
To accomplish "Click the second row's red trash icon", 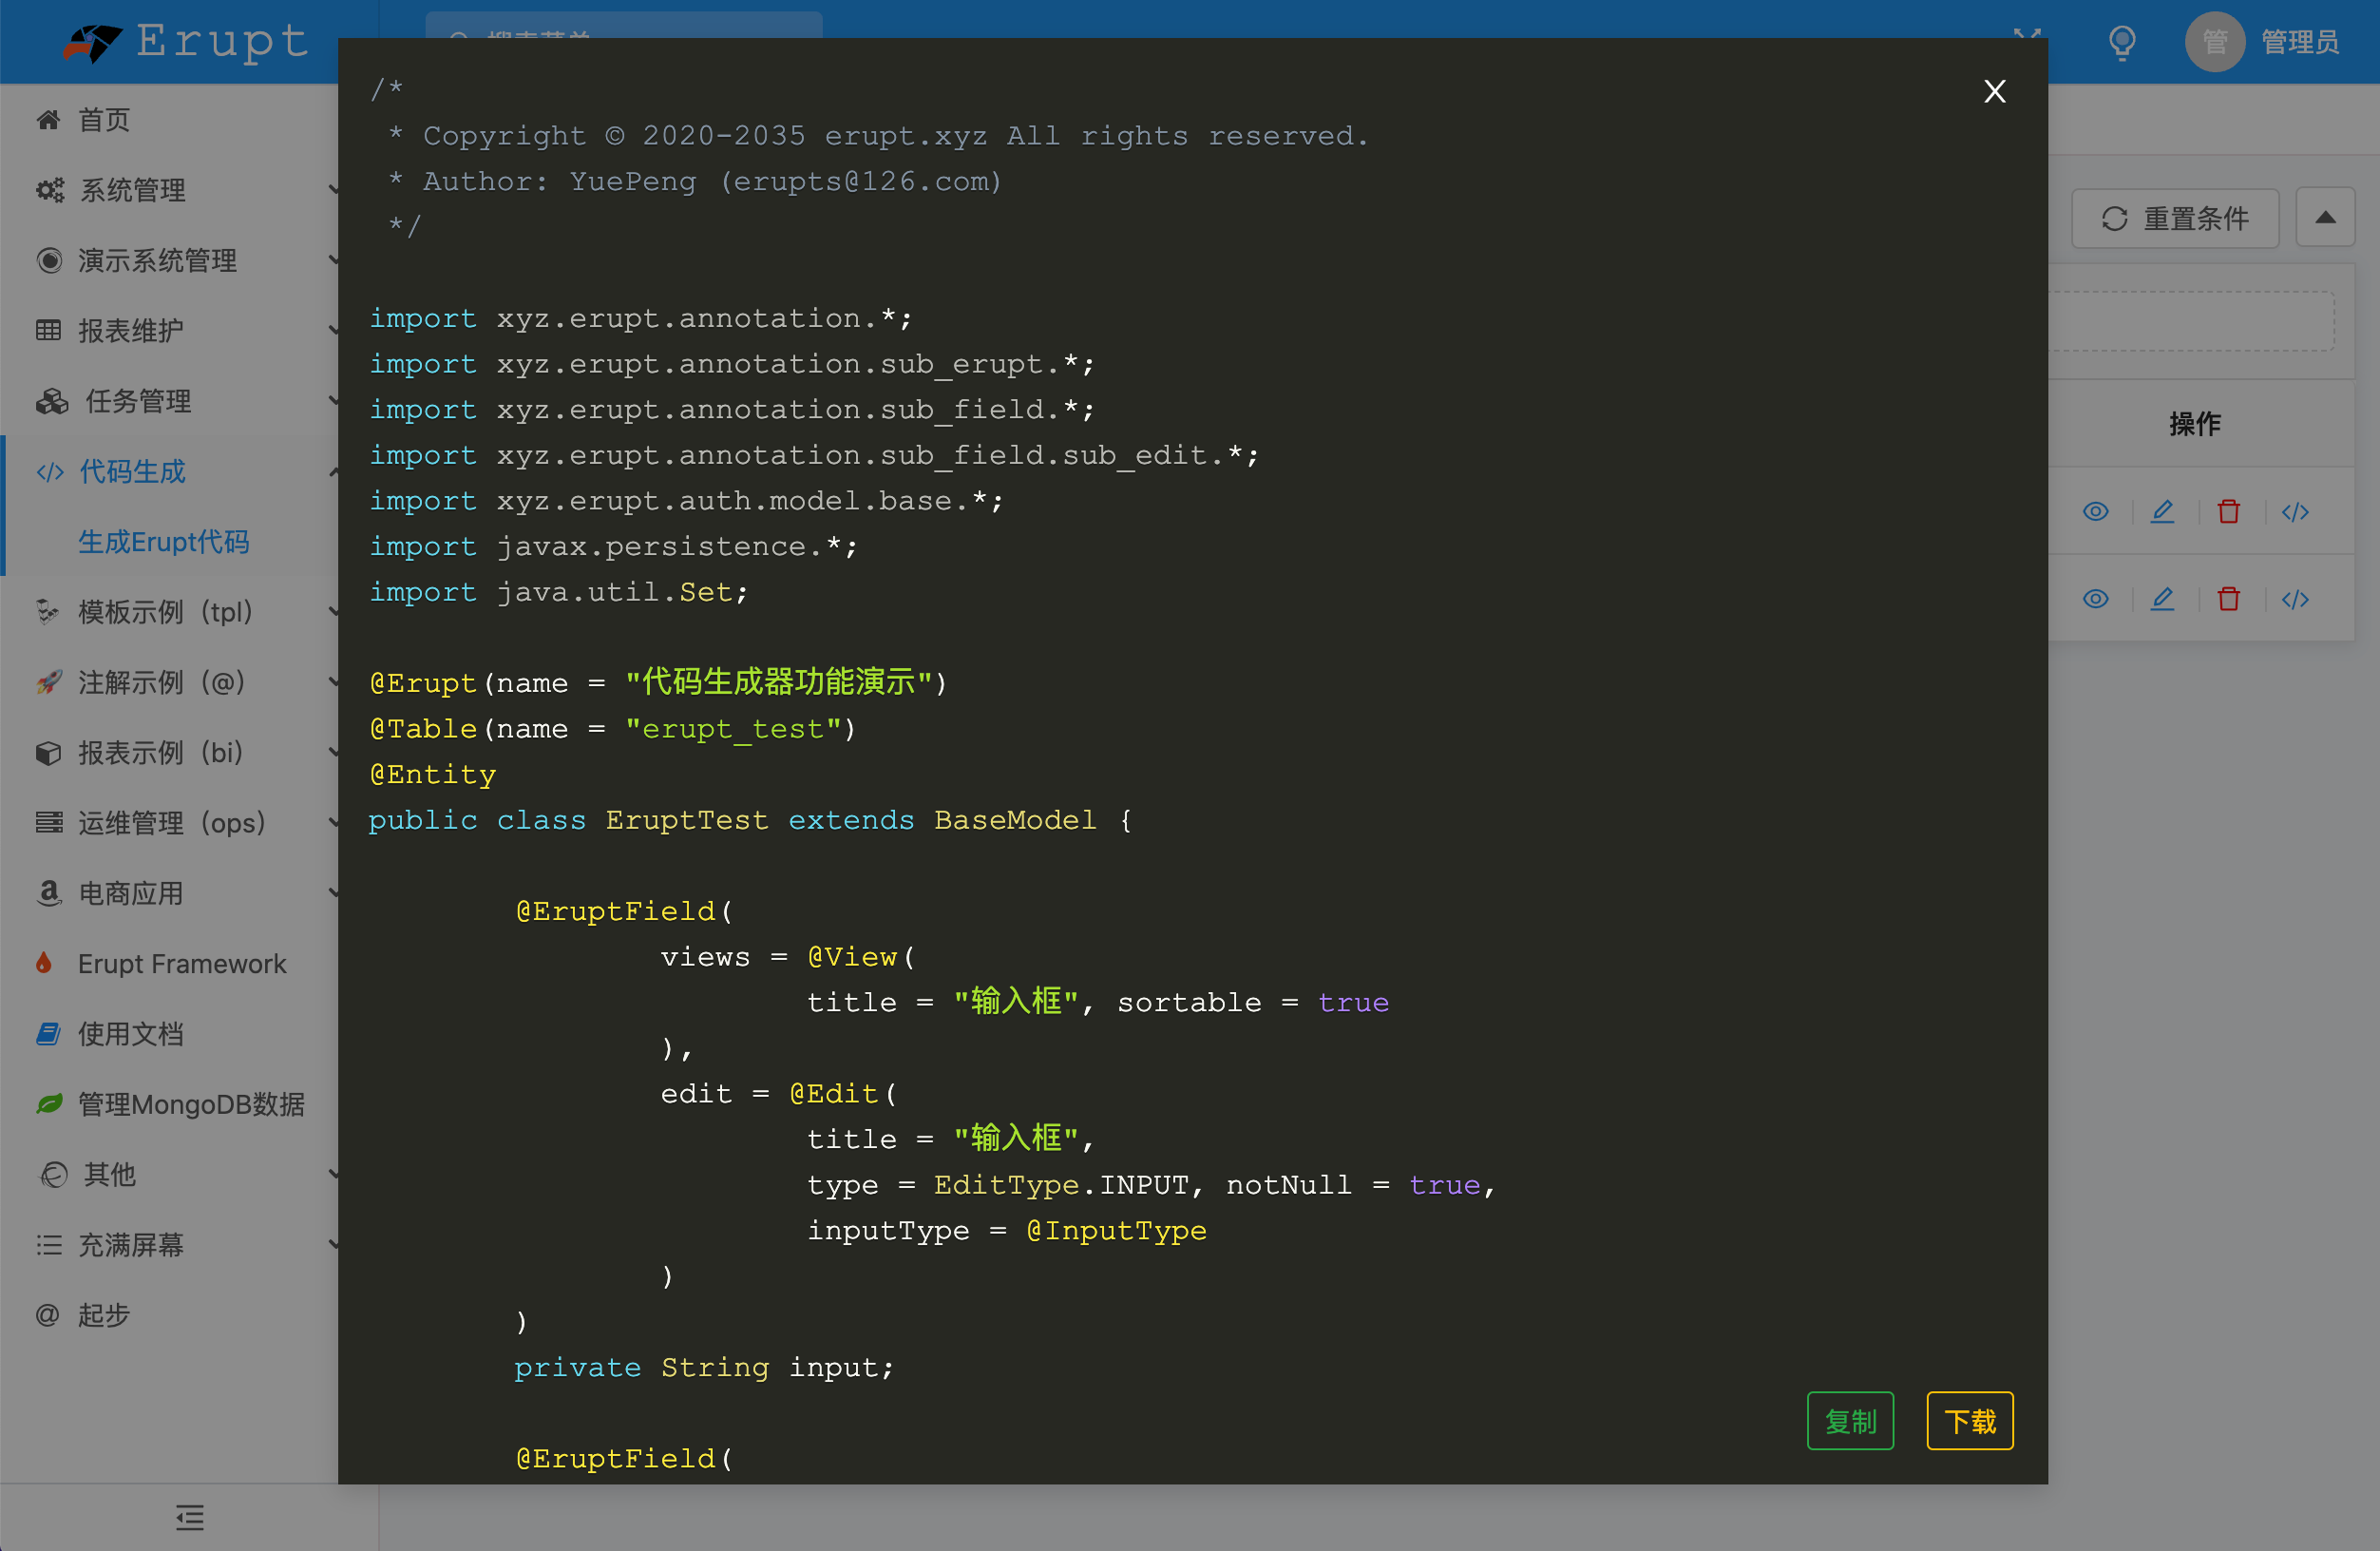I will [2228, 599].
